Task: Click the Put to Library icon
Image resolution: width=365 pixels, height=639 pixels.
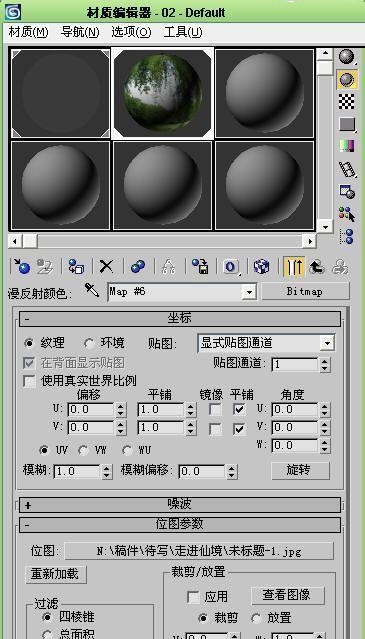Action: pos(200,267)
